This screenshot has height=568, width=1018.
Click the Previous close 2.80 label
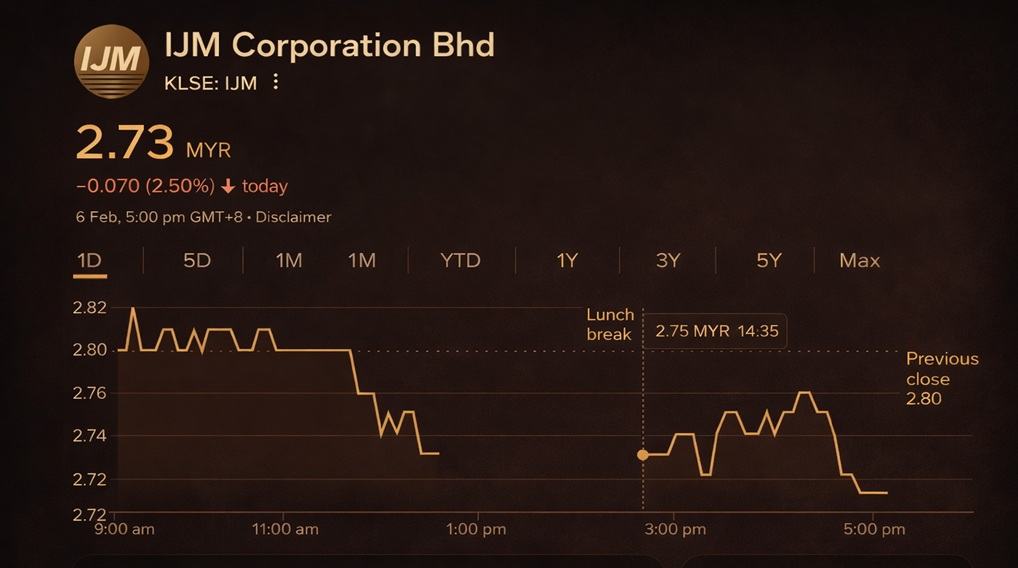tap(942, 378)
